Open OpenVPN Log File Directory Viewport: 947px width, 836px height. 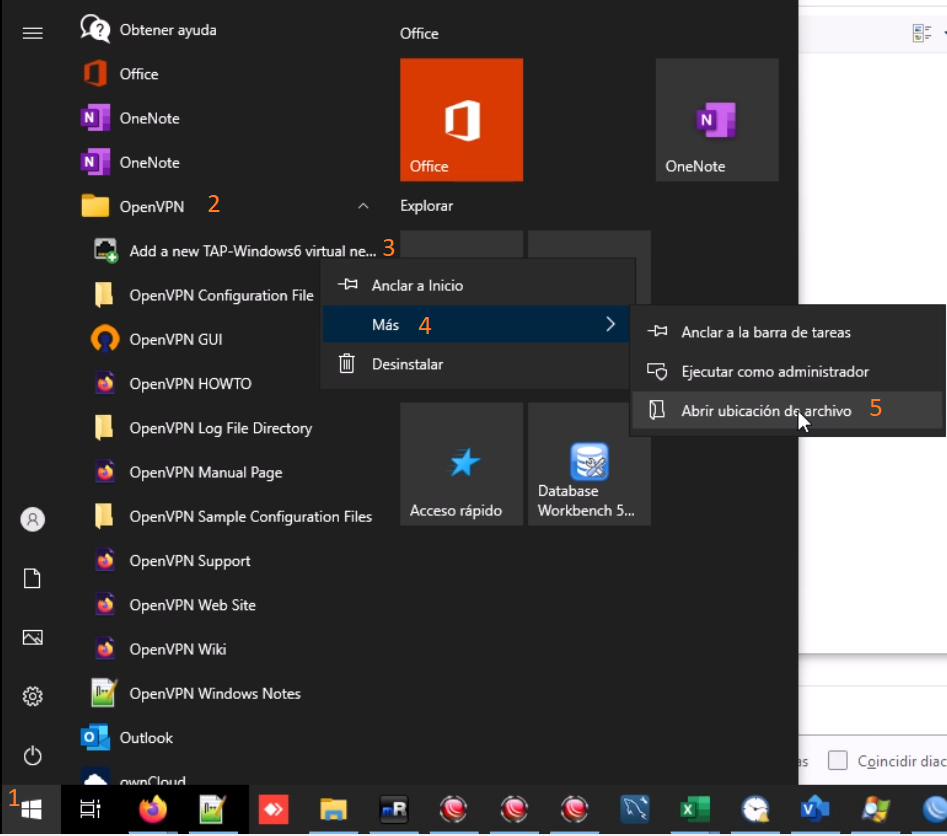pos(202,428)
